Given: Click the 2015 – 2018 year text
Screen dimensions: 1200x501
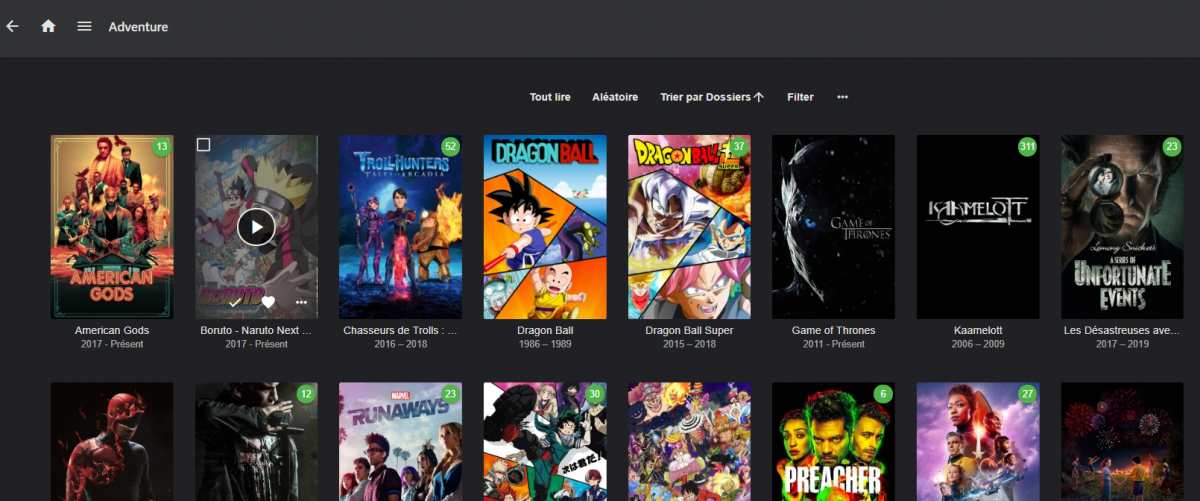Looking at the screenshot, I should tap(689, 344).
